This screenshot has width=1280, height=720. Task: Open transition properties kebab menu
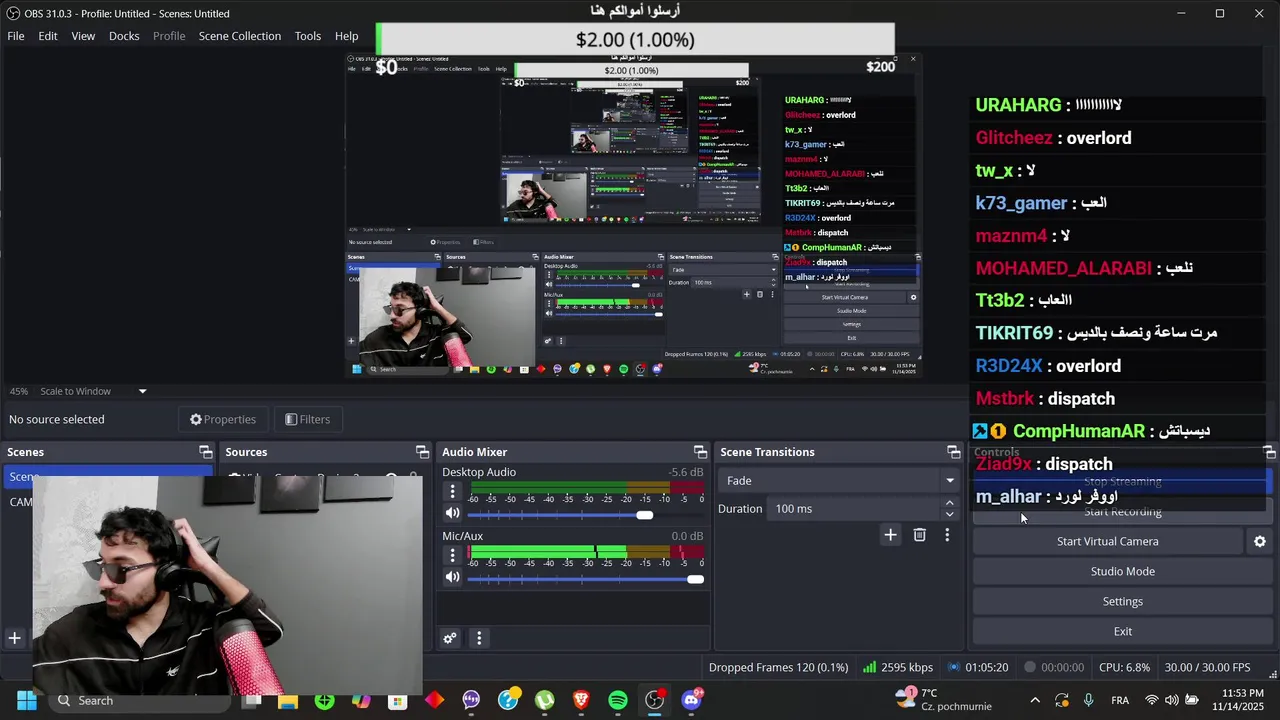pos(947,535)
